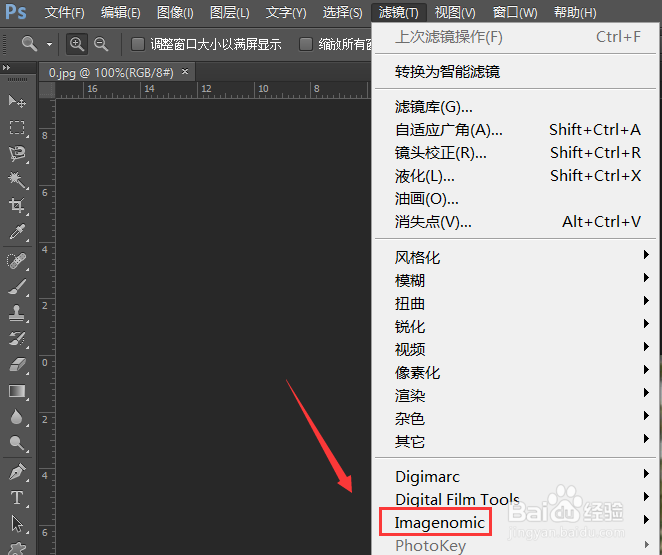This screenshot has height=555, width=662.
Task: Select the Eraser tool
Action: click(x=17, y=365)
